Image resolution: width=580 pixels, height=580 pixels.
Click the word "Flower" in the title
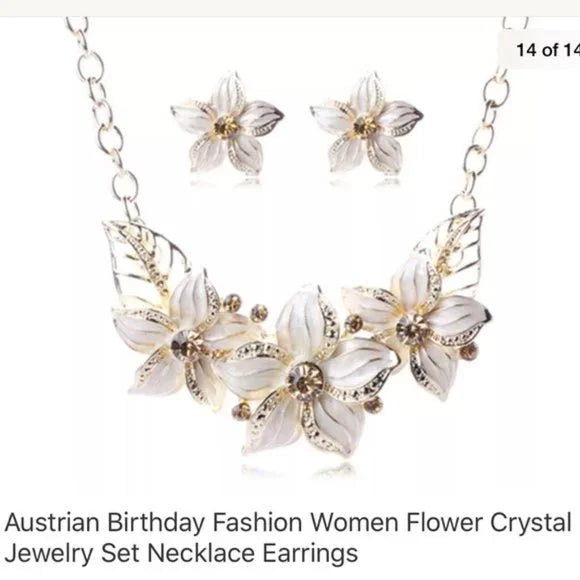point(446,522)
